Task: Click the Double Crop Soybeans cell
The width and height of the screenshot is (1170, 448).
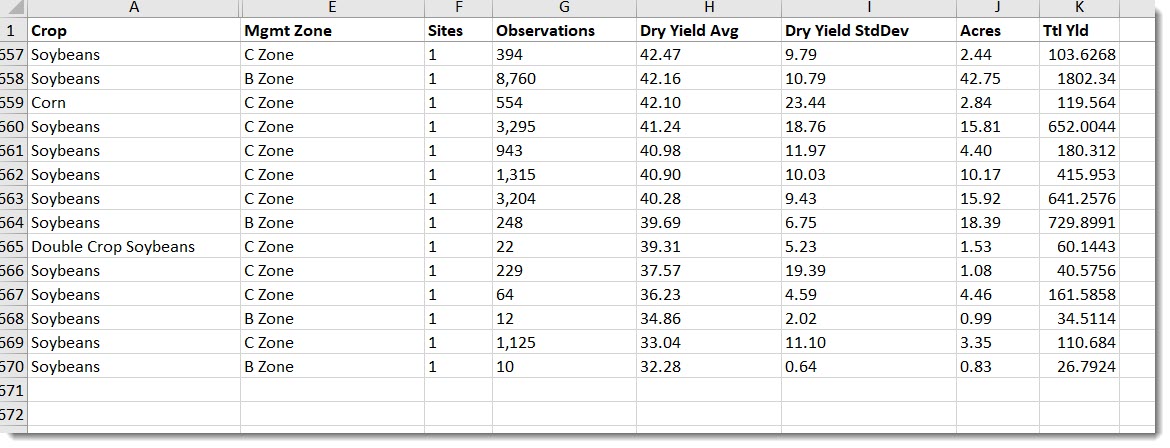Action: click(x=113, y=247)
